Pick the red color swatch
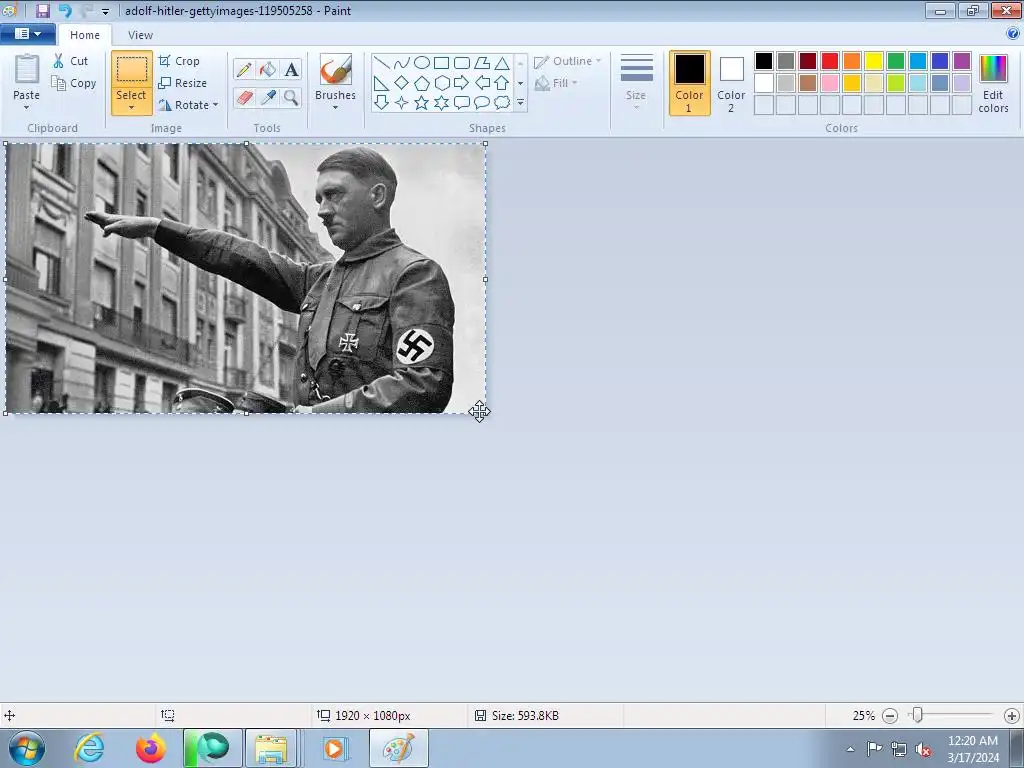Image resolution: width=1024 pixels, height=768 pixels. [x=829, y=61]
